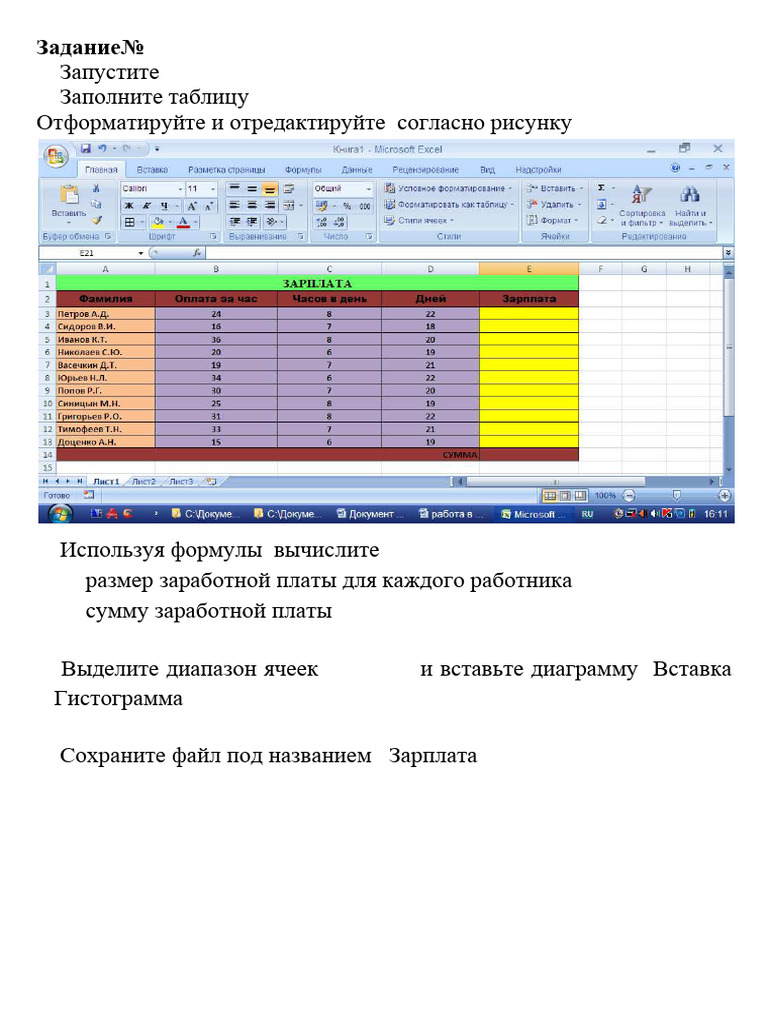Image resolution: width=768 pixels, height=1024 pixels.
Task: Click Вставить in the Ячейки group
Action: point(555,188)
